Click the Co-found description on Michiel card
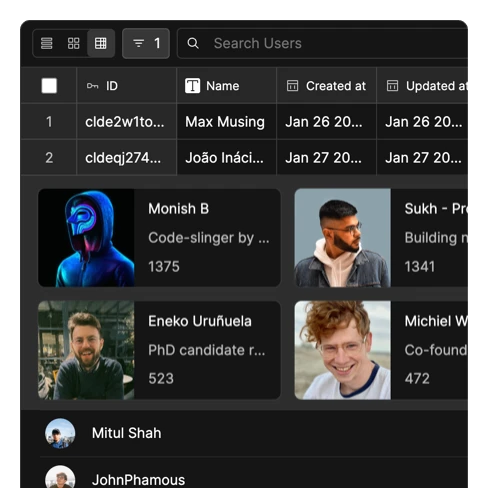Screen dimensions: 488x488 (x=436, y=350)
